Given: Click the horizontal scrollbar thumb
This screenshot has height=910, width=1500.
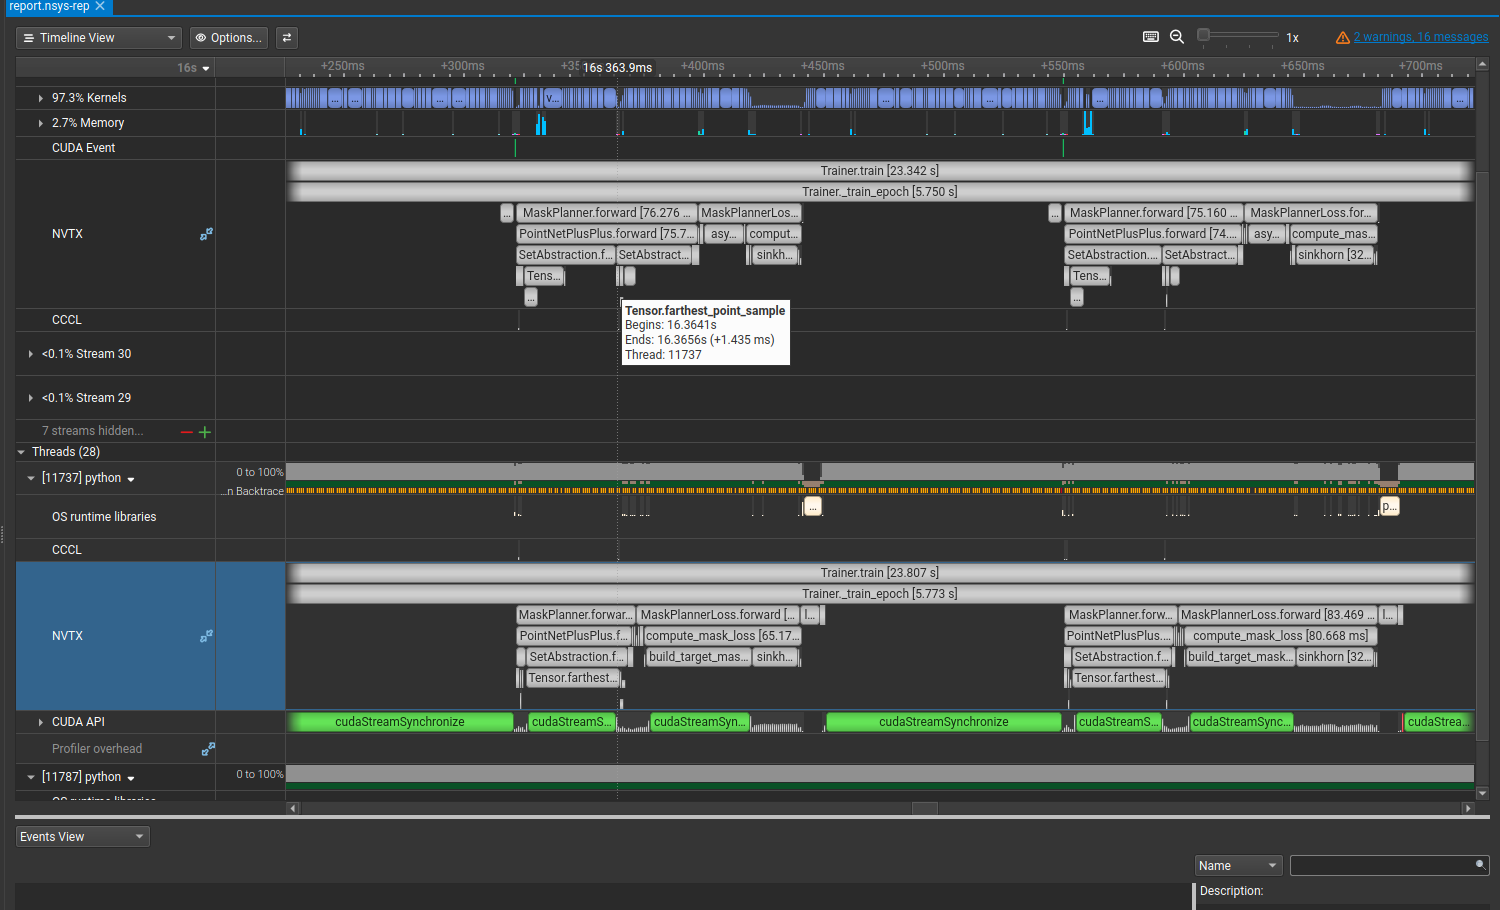Looking at the screenshot, I should pyautogui.click(x=925, y=808).
